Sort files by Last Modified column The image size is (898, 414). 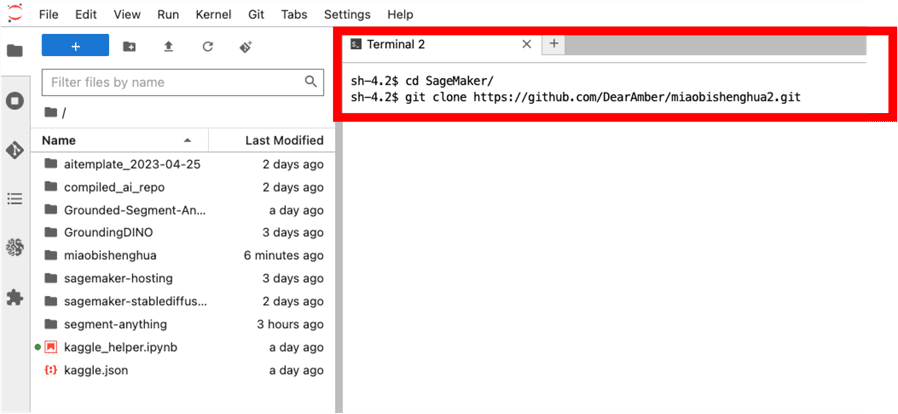click(x=283, y=141)
